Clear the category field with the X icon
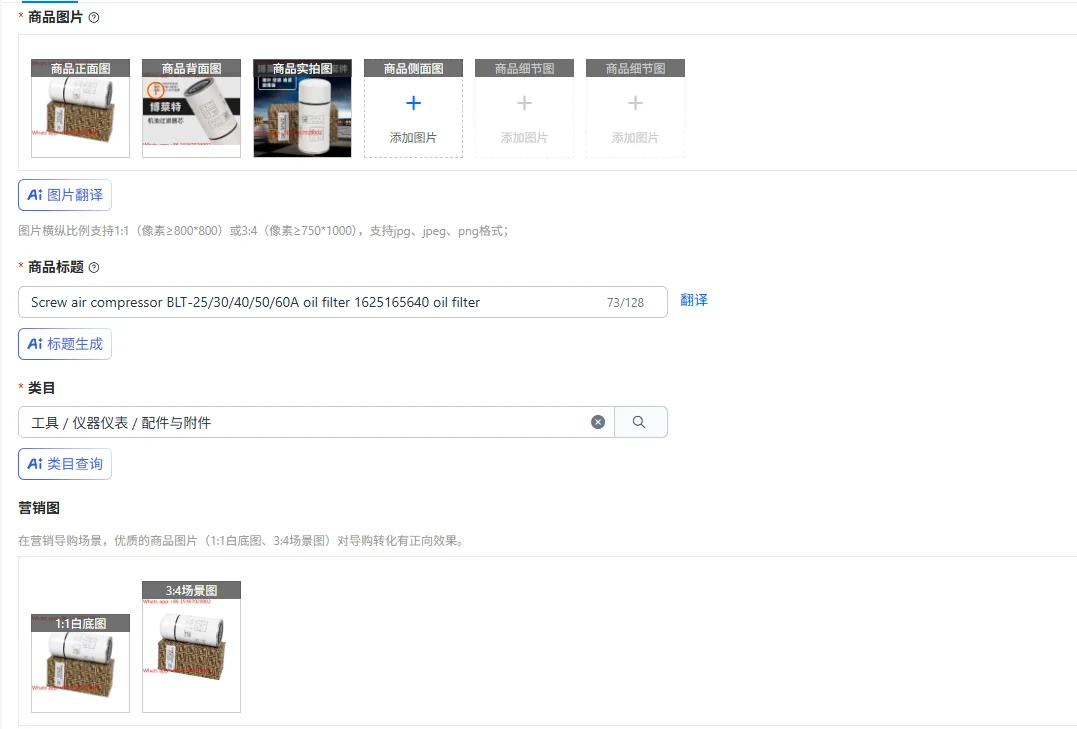 (598, 422)
